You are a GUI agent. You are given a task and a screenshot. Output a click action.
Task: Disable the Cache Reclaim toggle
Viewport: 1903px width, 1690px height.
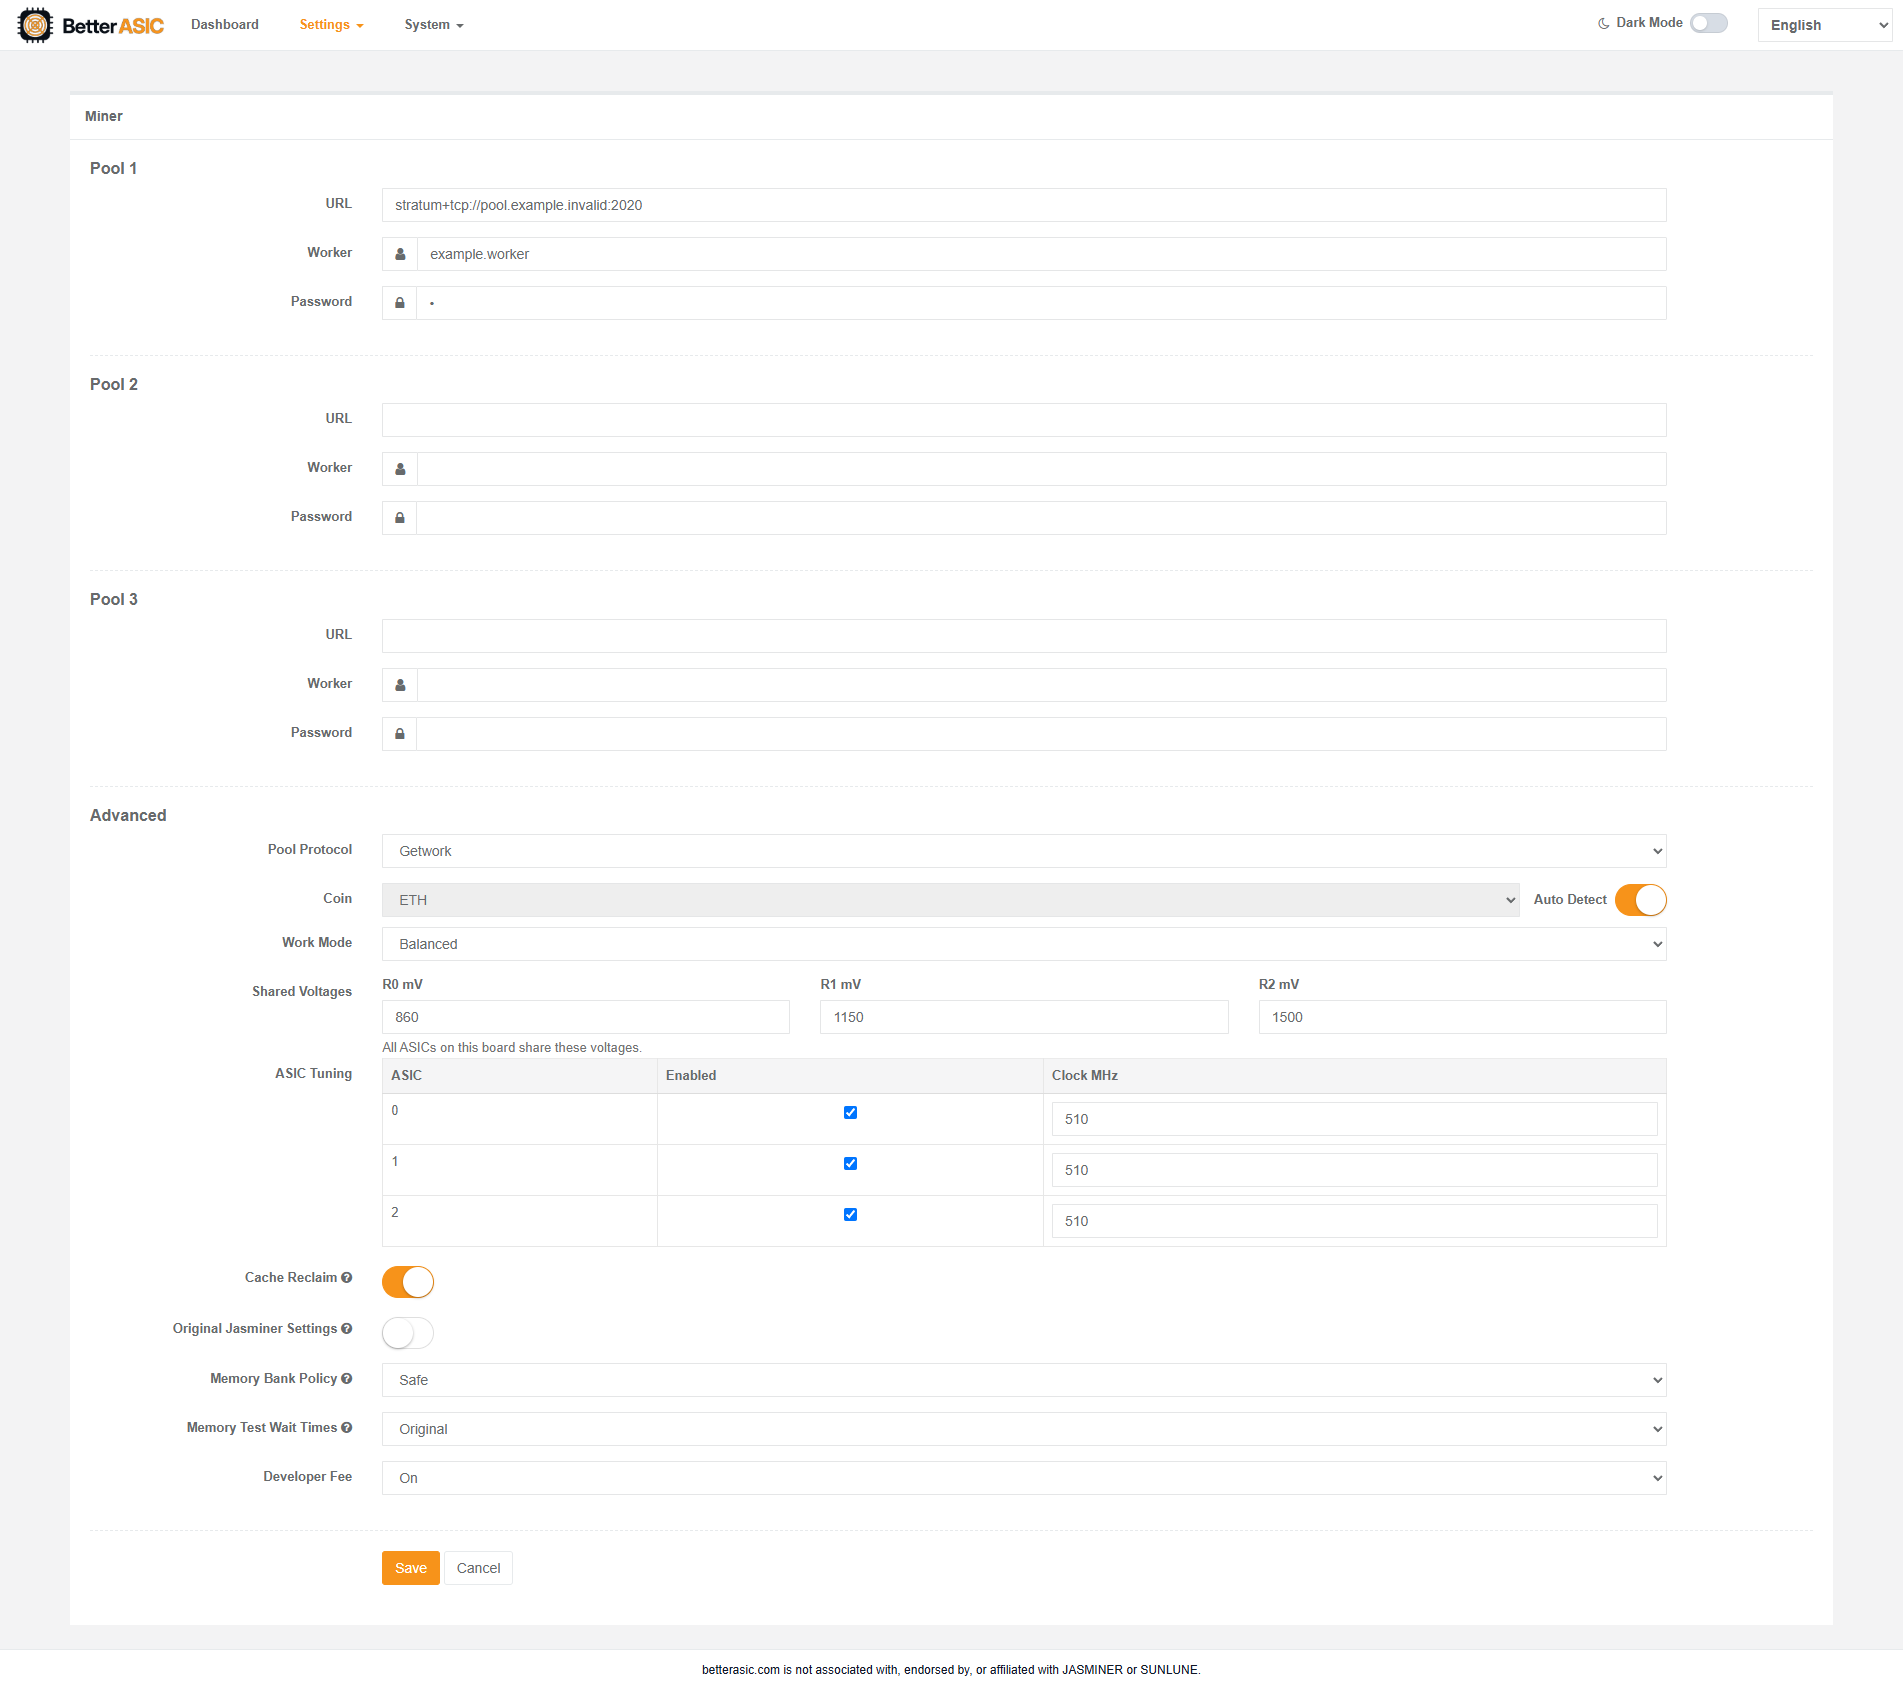[x=408, y=1282]
